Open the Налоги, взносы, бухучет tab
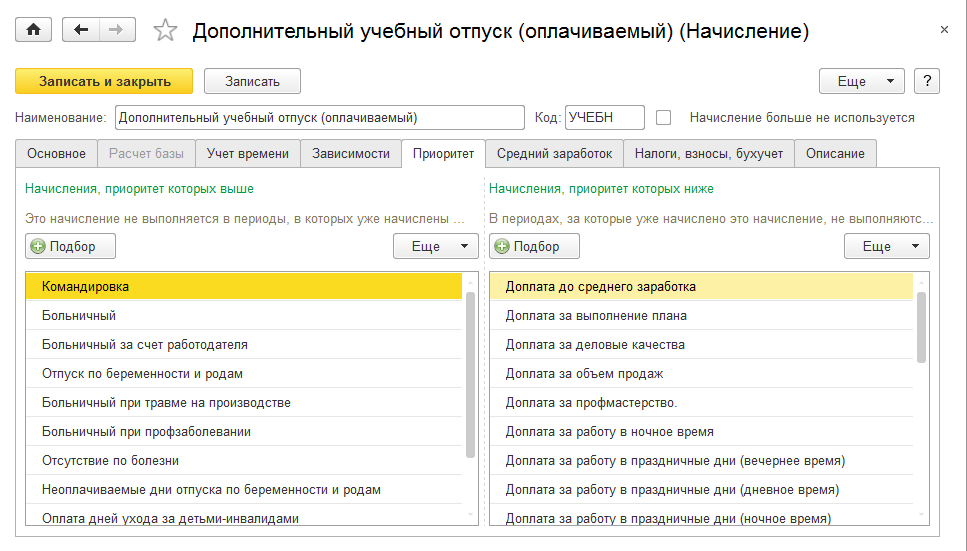The width and height of the screenshot is (967, 551). (709, 153)
